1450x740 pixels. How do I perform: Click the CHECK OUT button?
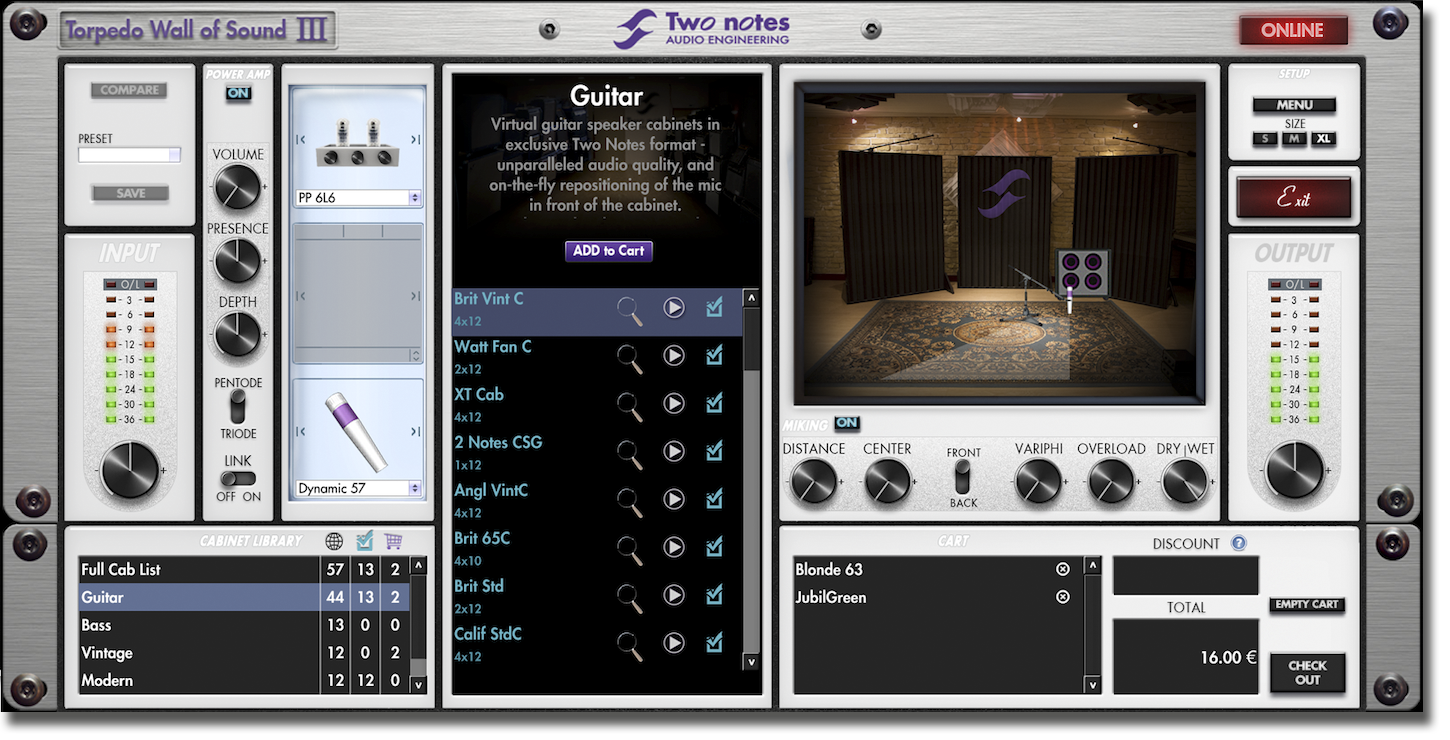tap(1307, 672)
